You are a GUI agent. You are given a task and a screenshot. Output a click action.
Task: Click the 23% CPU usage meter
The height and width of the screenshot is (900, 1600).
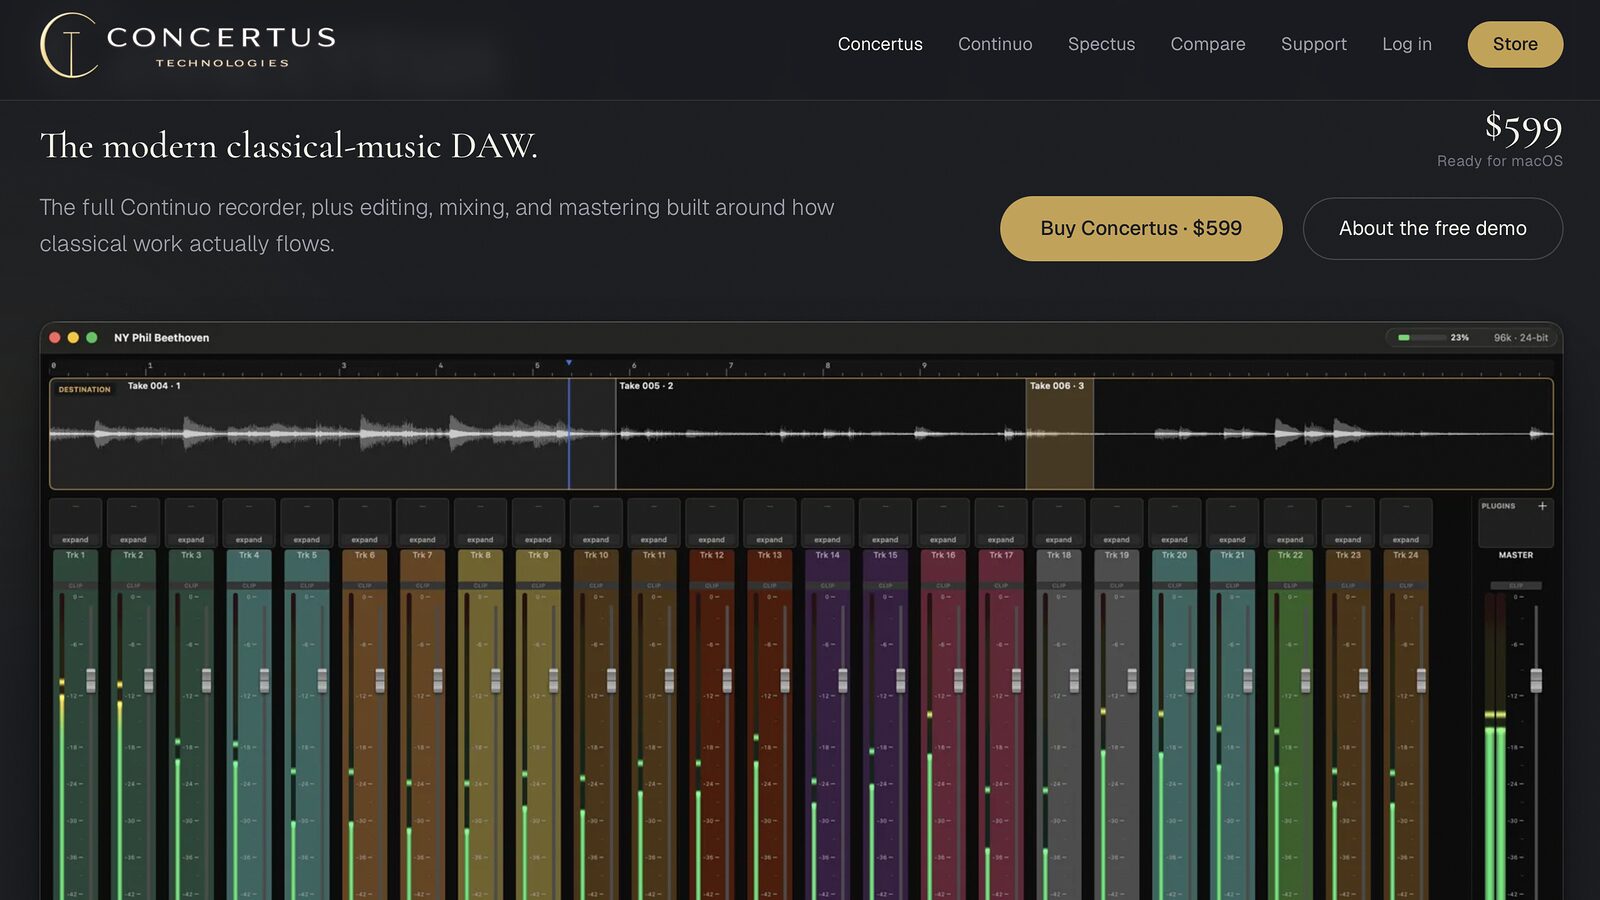click(x=1433, y=338)
